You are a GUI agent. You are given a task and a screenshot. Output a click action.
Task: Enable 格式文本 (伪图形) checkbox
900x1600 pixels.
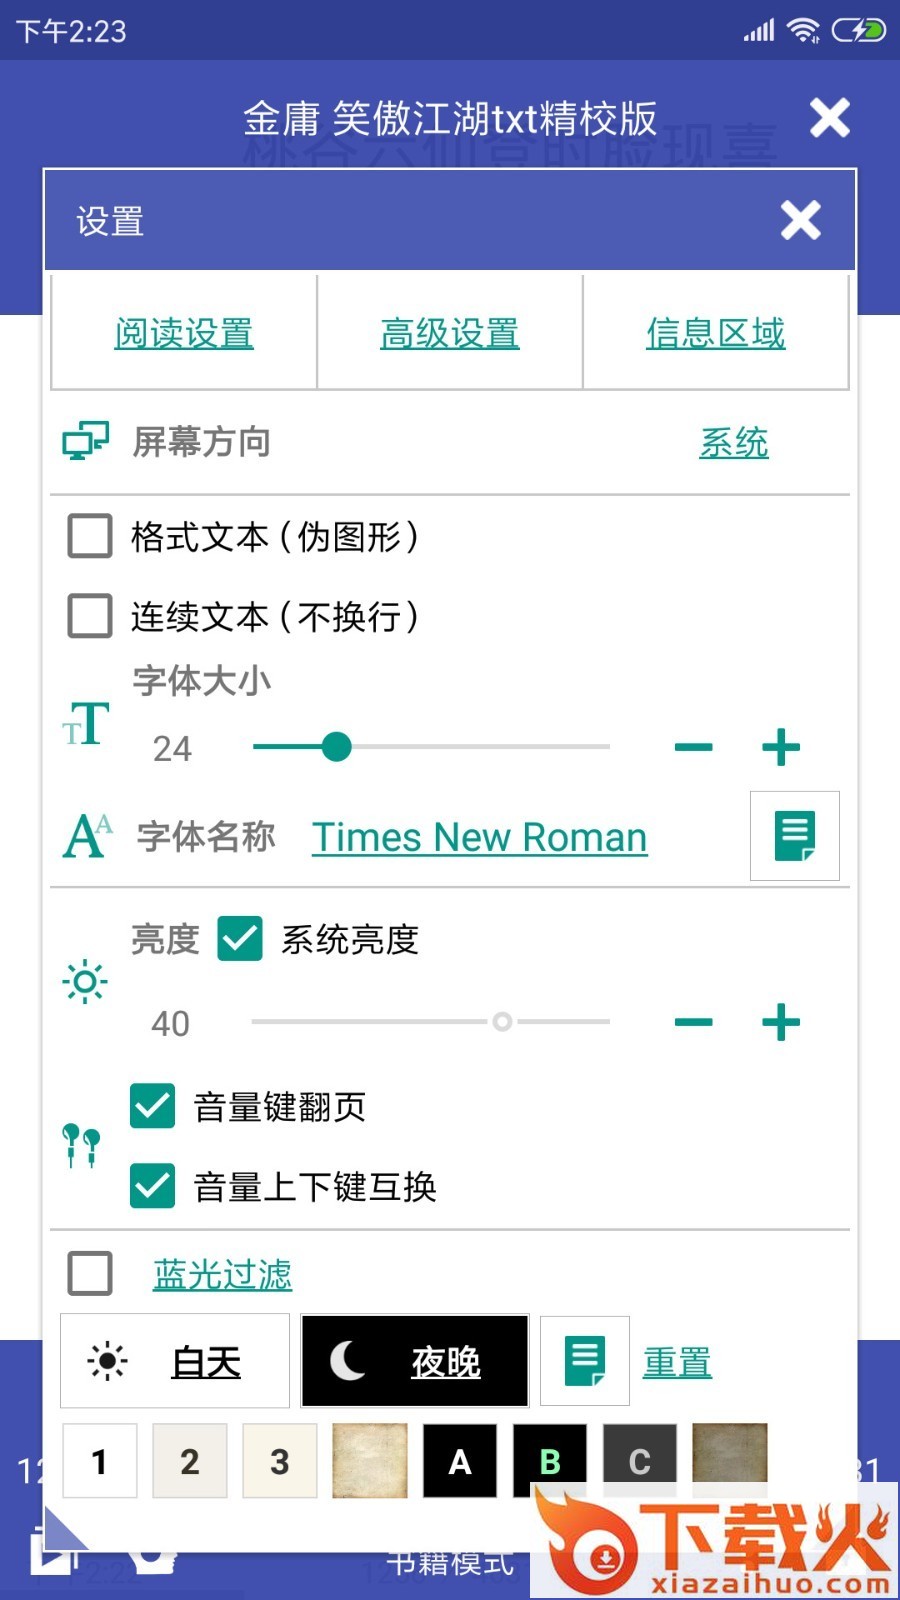coord(90,536)
